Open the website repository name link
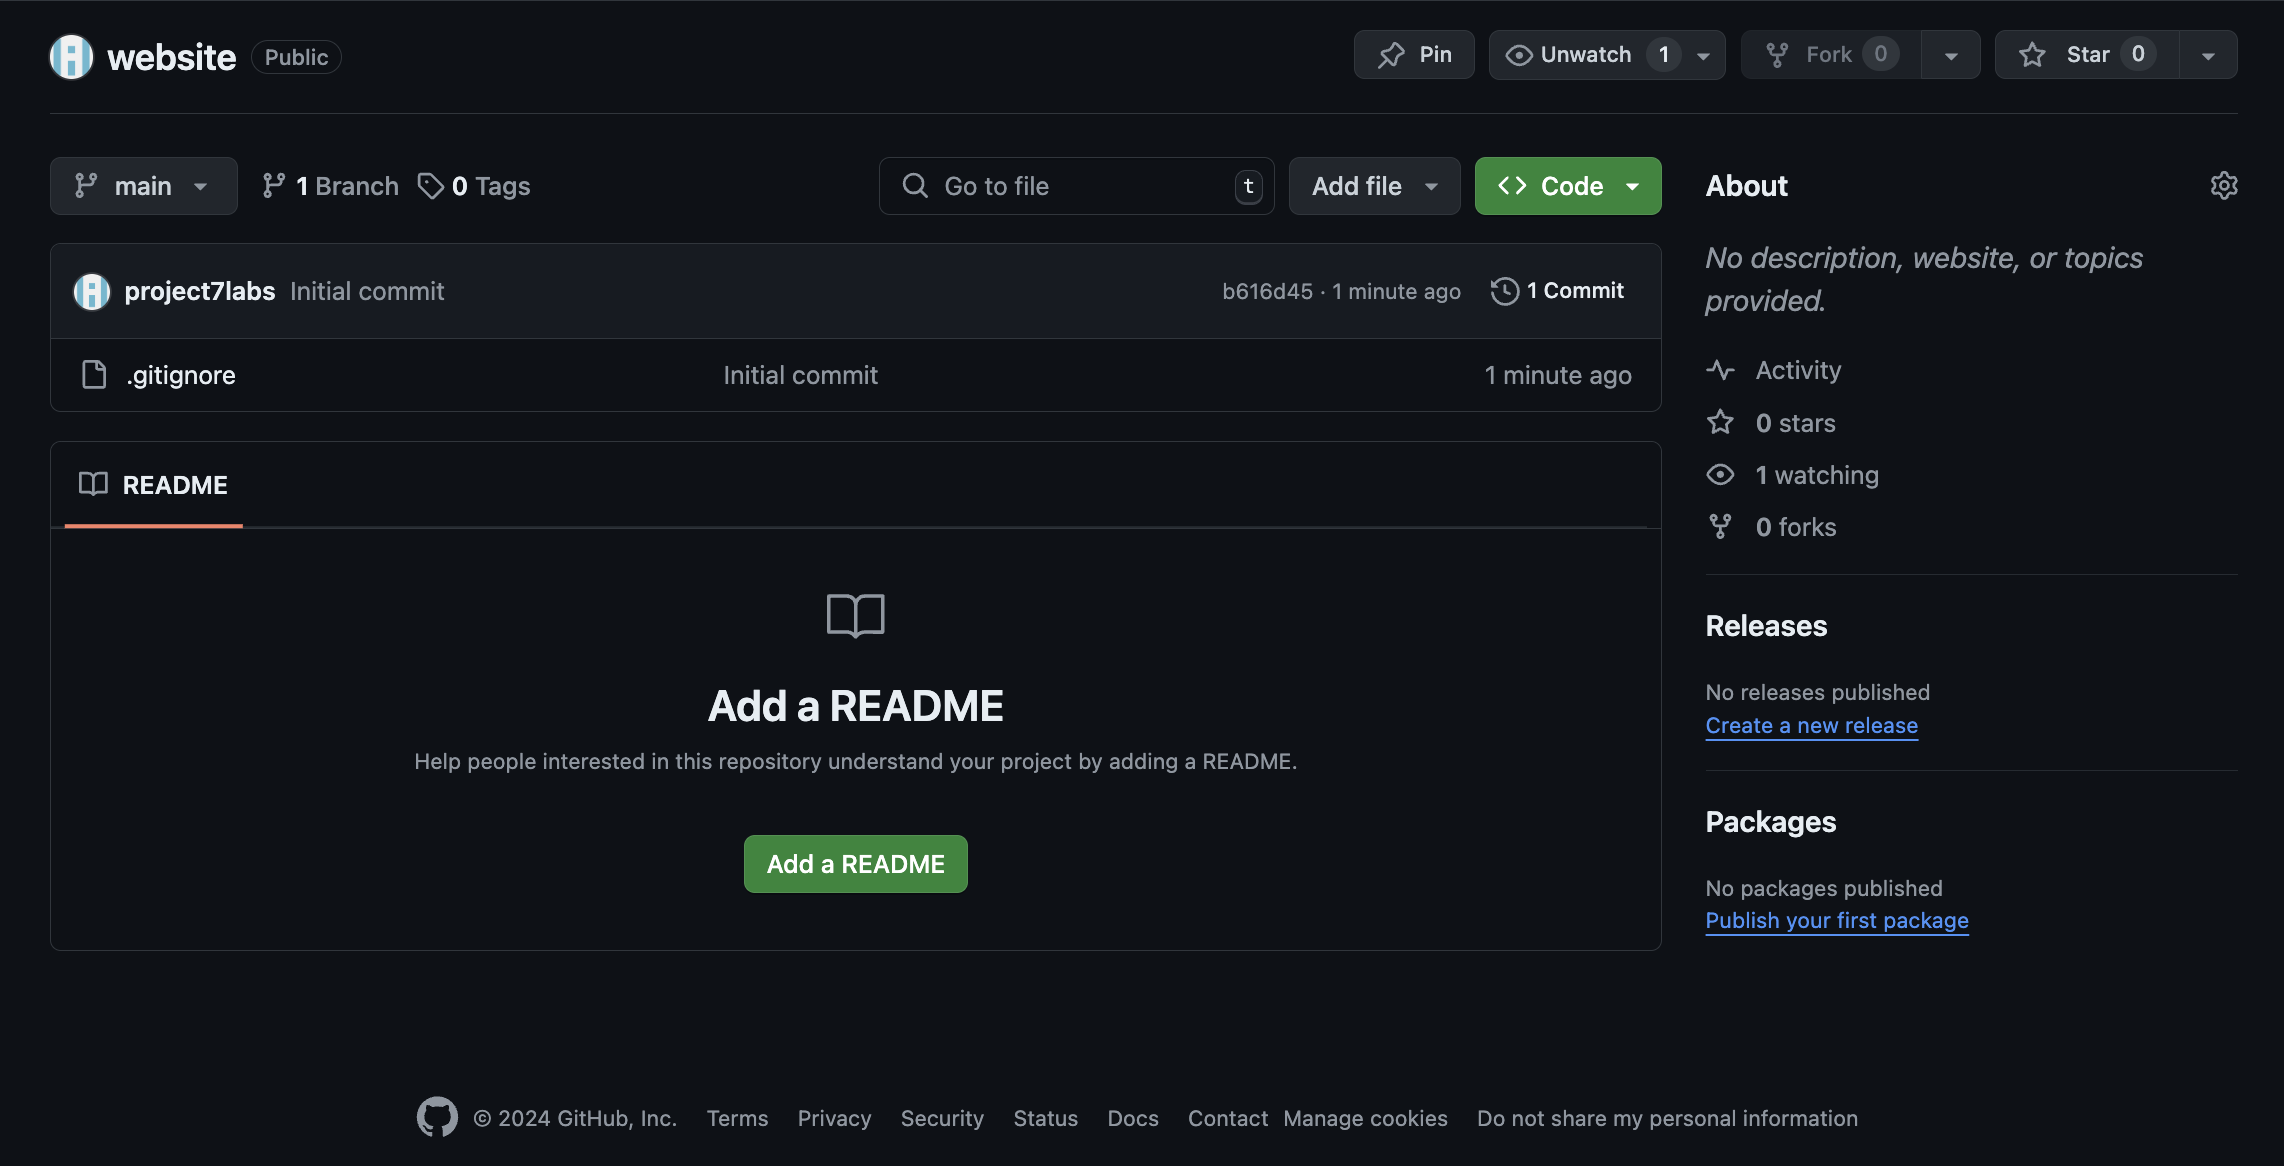The height and width of the screenshot is (1166, 2284). 171,57
